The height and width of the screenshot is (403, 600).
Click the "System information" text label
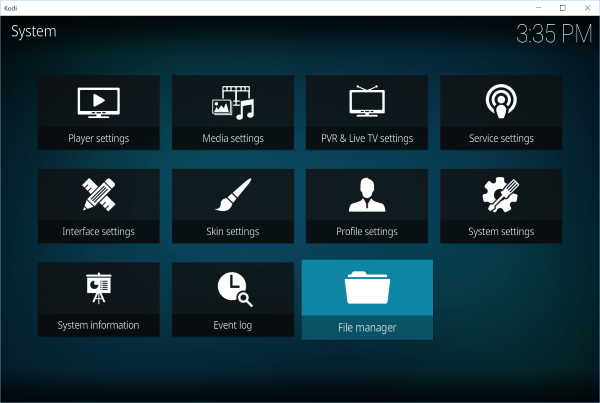98,325
